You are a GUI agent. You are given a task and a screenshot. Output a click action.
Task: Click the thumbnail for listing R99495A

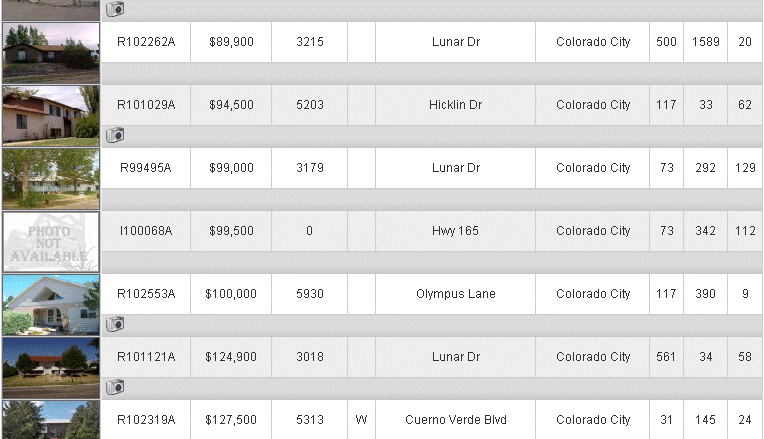tap(51, 179)
